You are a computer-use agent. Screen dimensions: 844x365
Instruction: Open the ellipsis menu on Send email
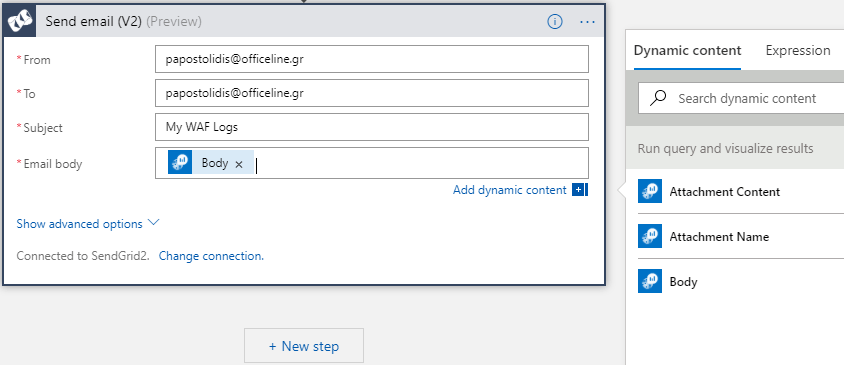587,22
